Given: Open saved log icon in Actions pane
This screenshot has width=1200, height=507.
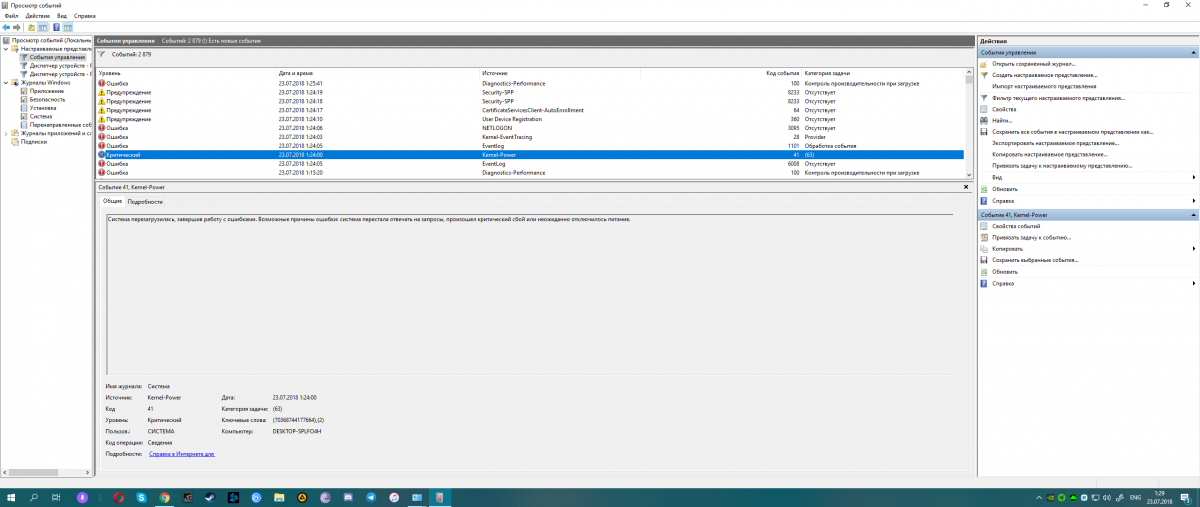Looking at the screenshot, I should (x=984, y=63).
